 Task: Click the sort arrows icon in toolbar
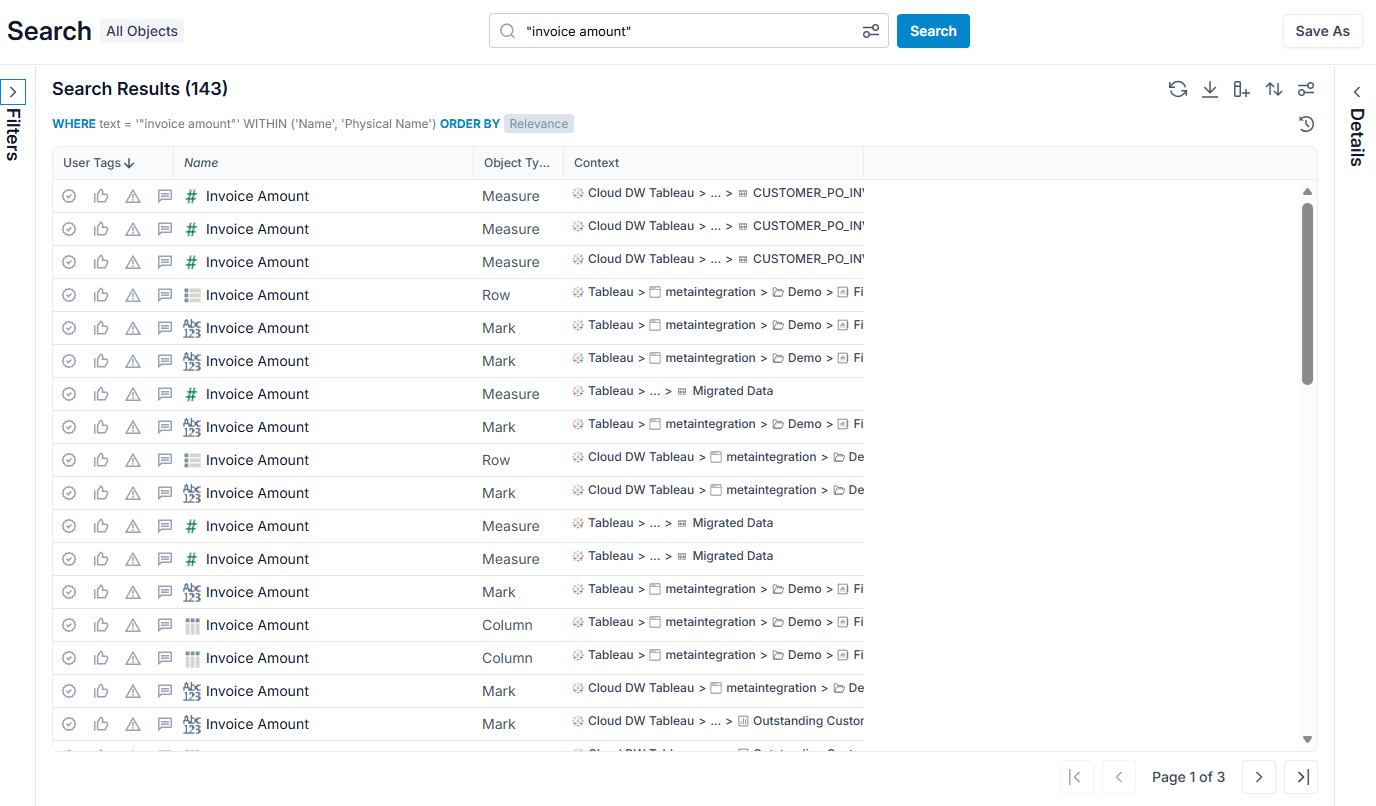click(1274, 89)
